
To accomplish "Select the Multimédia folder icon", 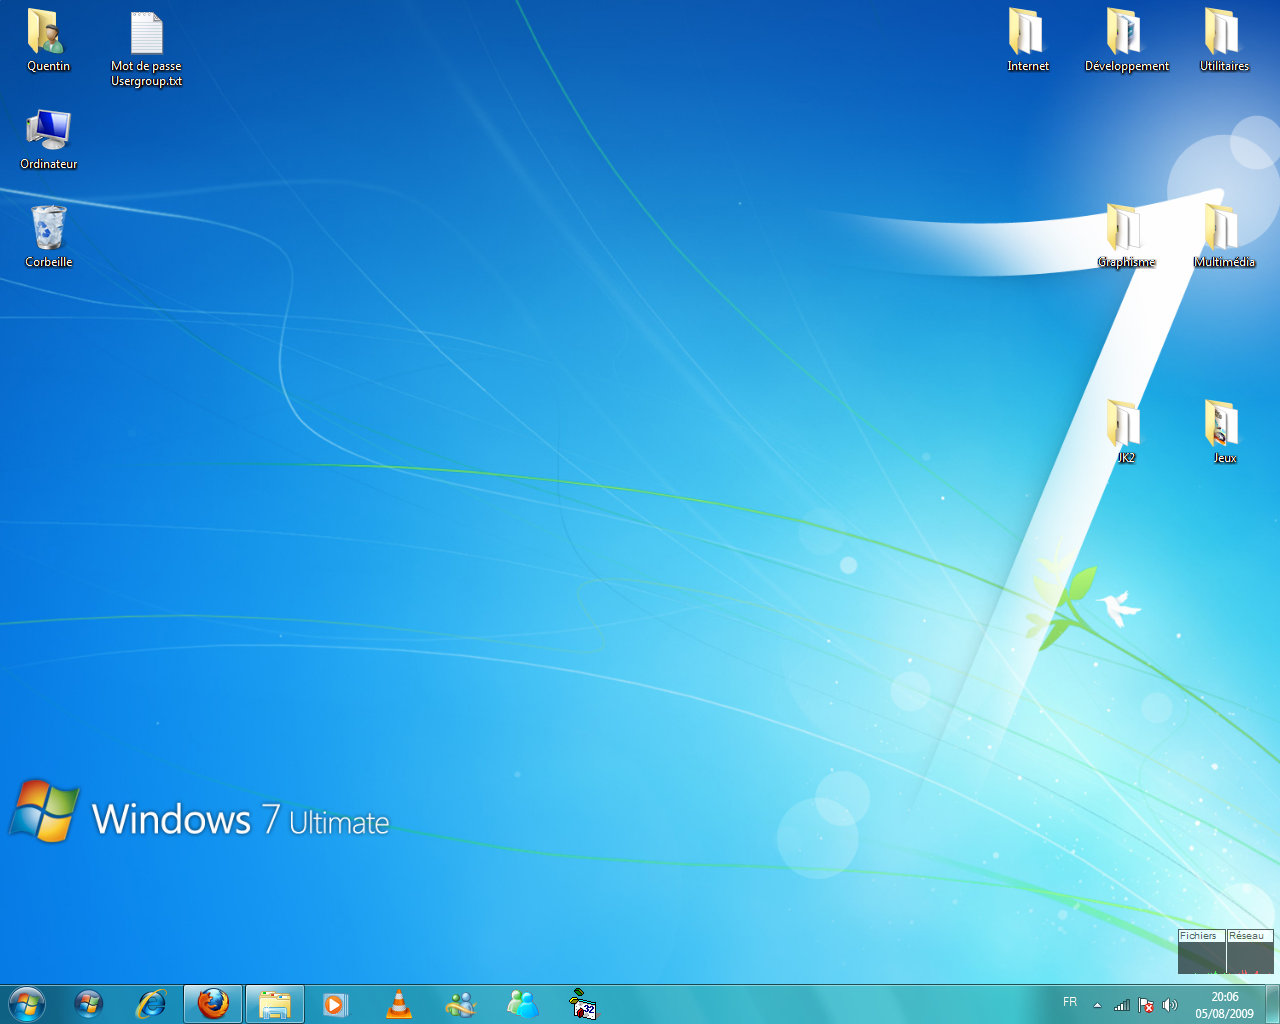I will [x=1224, y=236].
